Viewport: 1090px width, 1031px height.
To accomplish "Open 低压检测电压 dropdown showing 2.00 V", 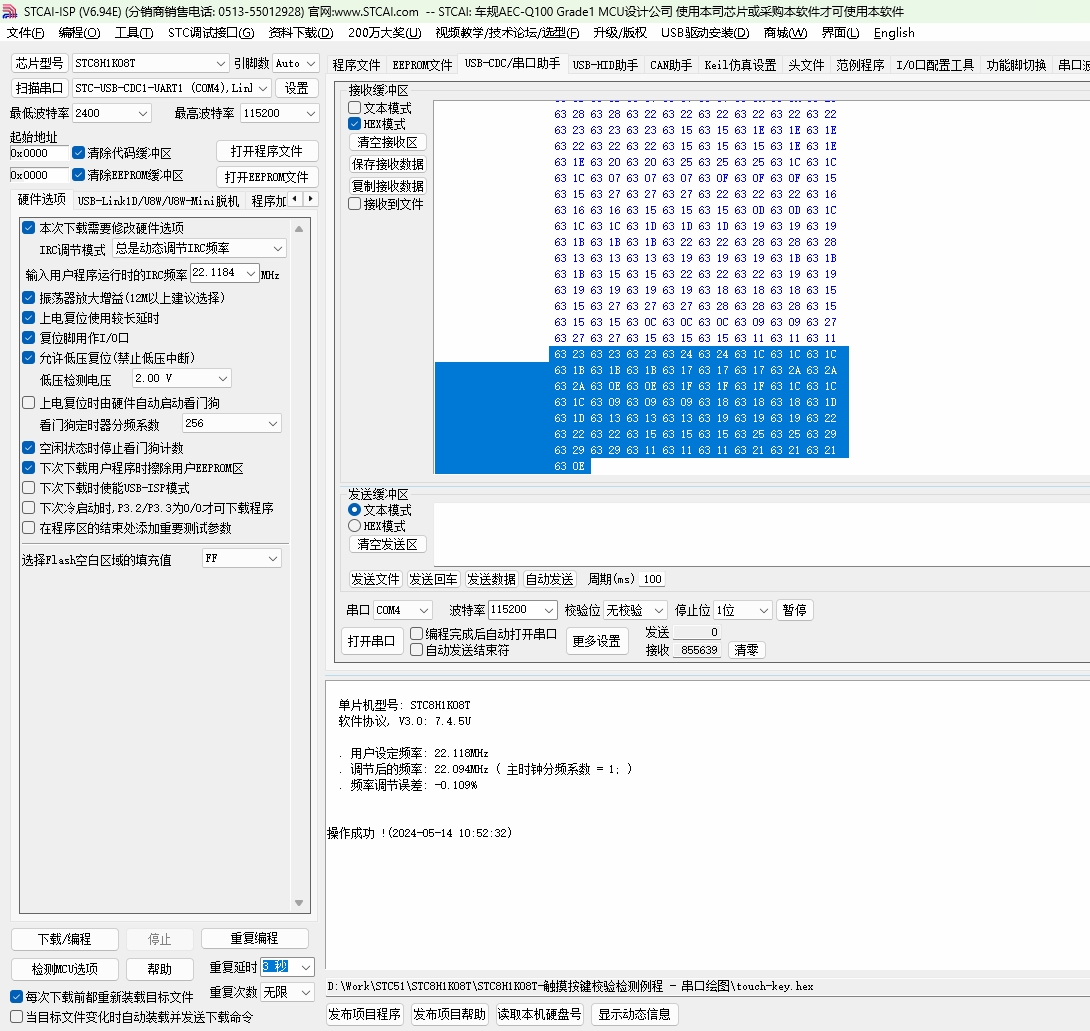I will (x=181, y=378).
